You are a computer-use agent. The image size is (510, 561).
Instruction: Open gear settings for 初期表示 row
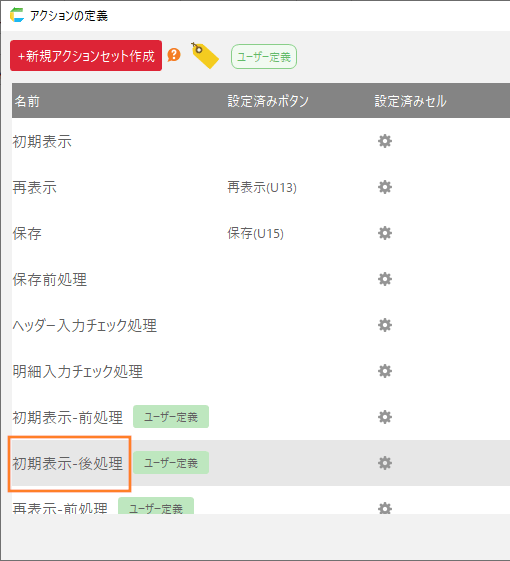(385, 141)
